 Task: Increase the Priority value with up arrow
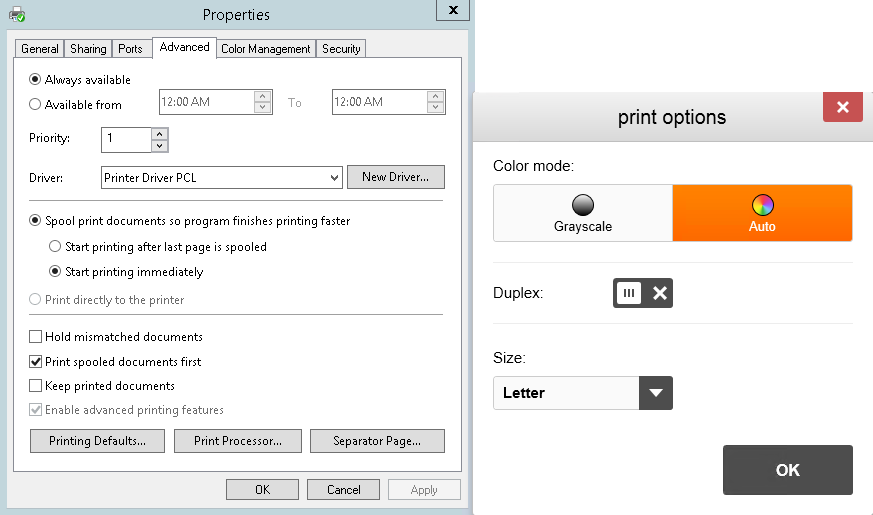tap(159, 133)
